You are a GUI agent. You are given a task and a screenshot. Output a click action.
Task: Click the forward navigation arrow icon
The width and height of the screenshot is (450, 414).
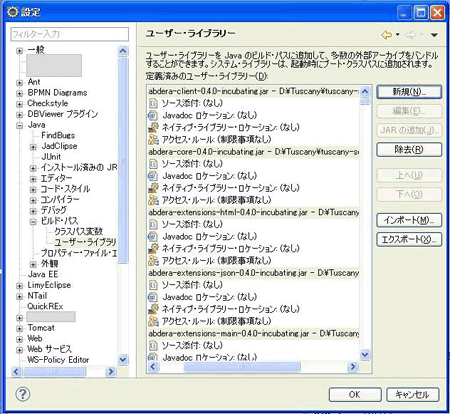click(411, 35)
